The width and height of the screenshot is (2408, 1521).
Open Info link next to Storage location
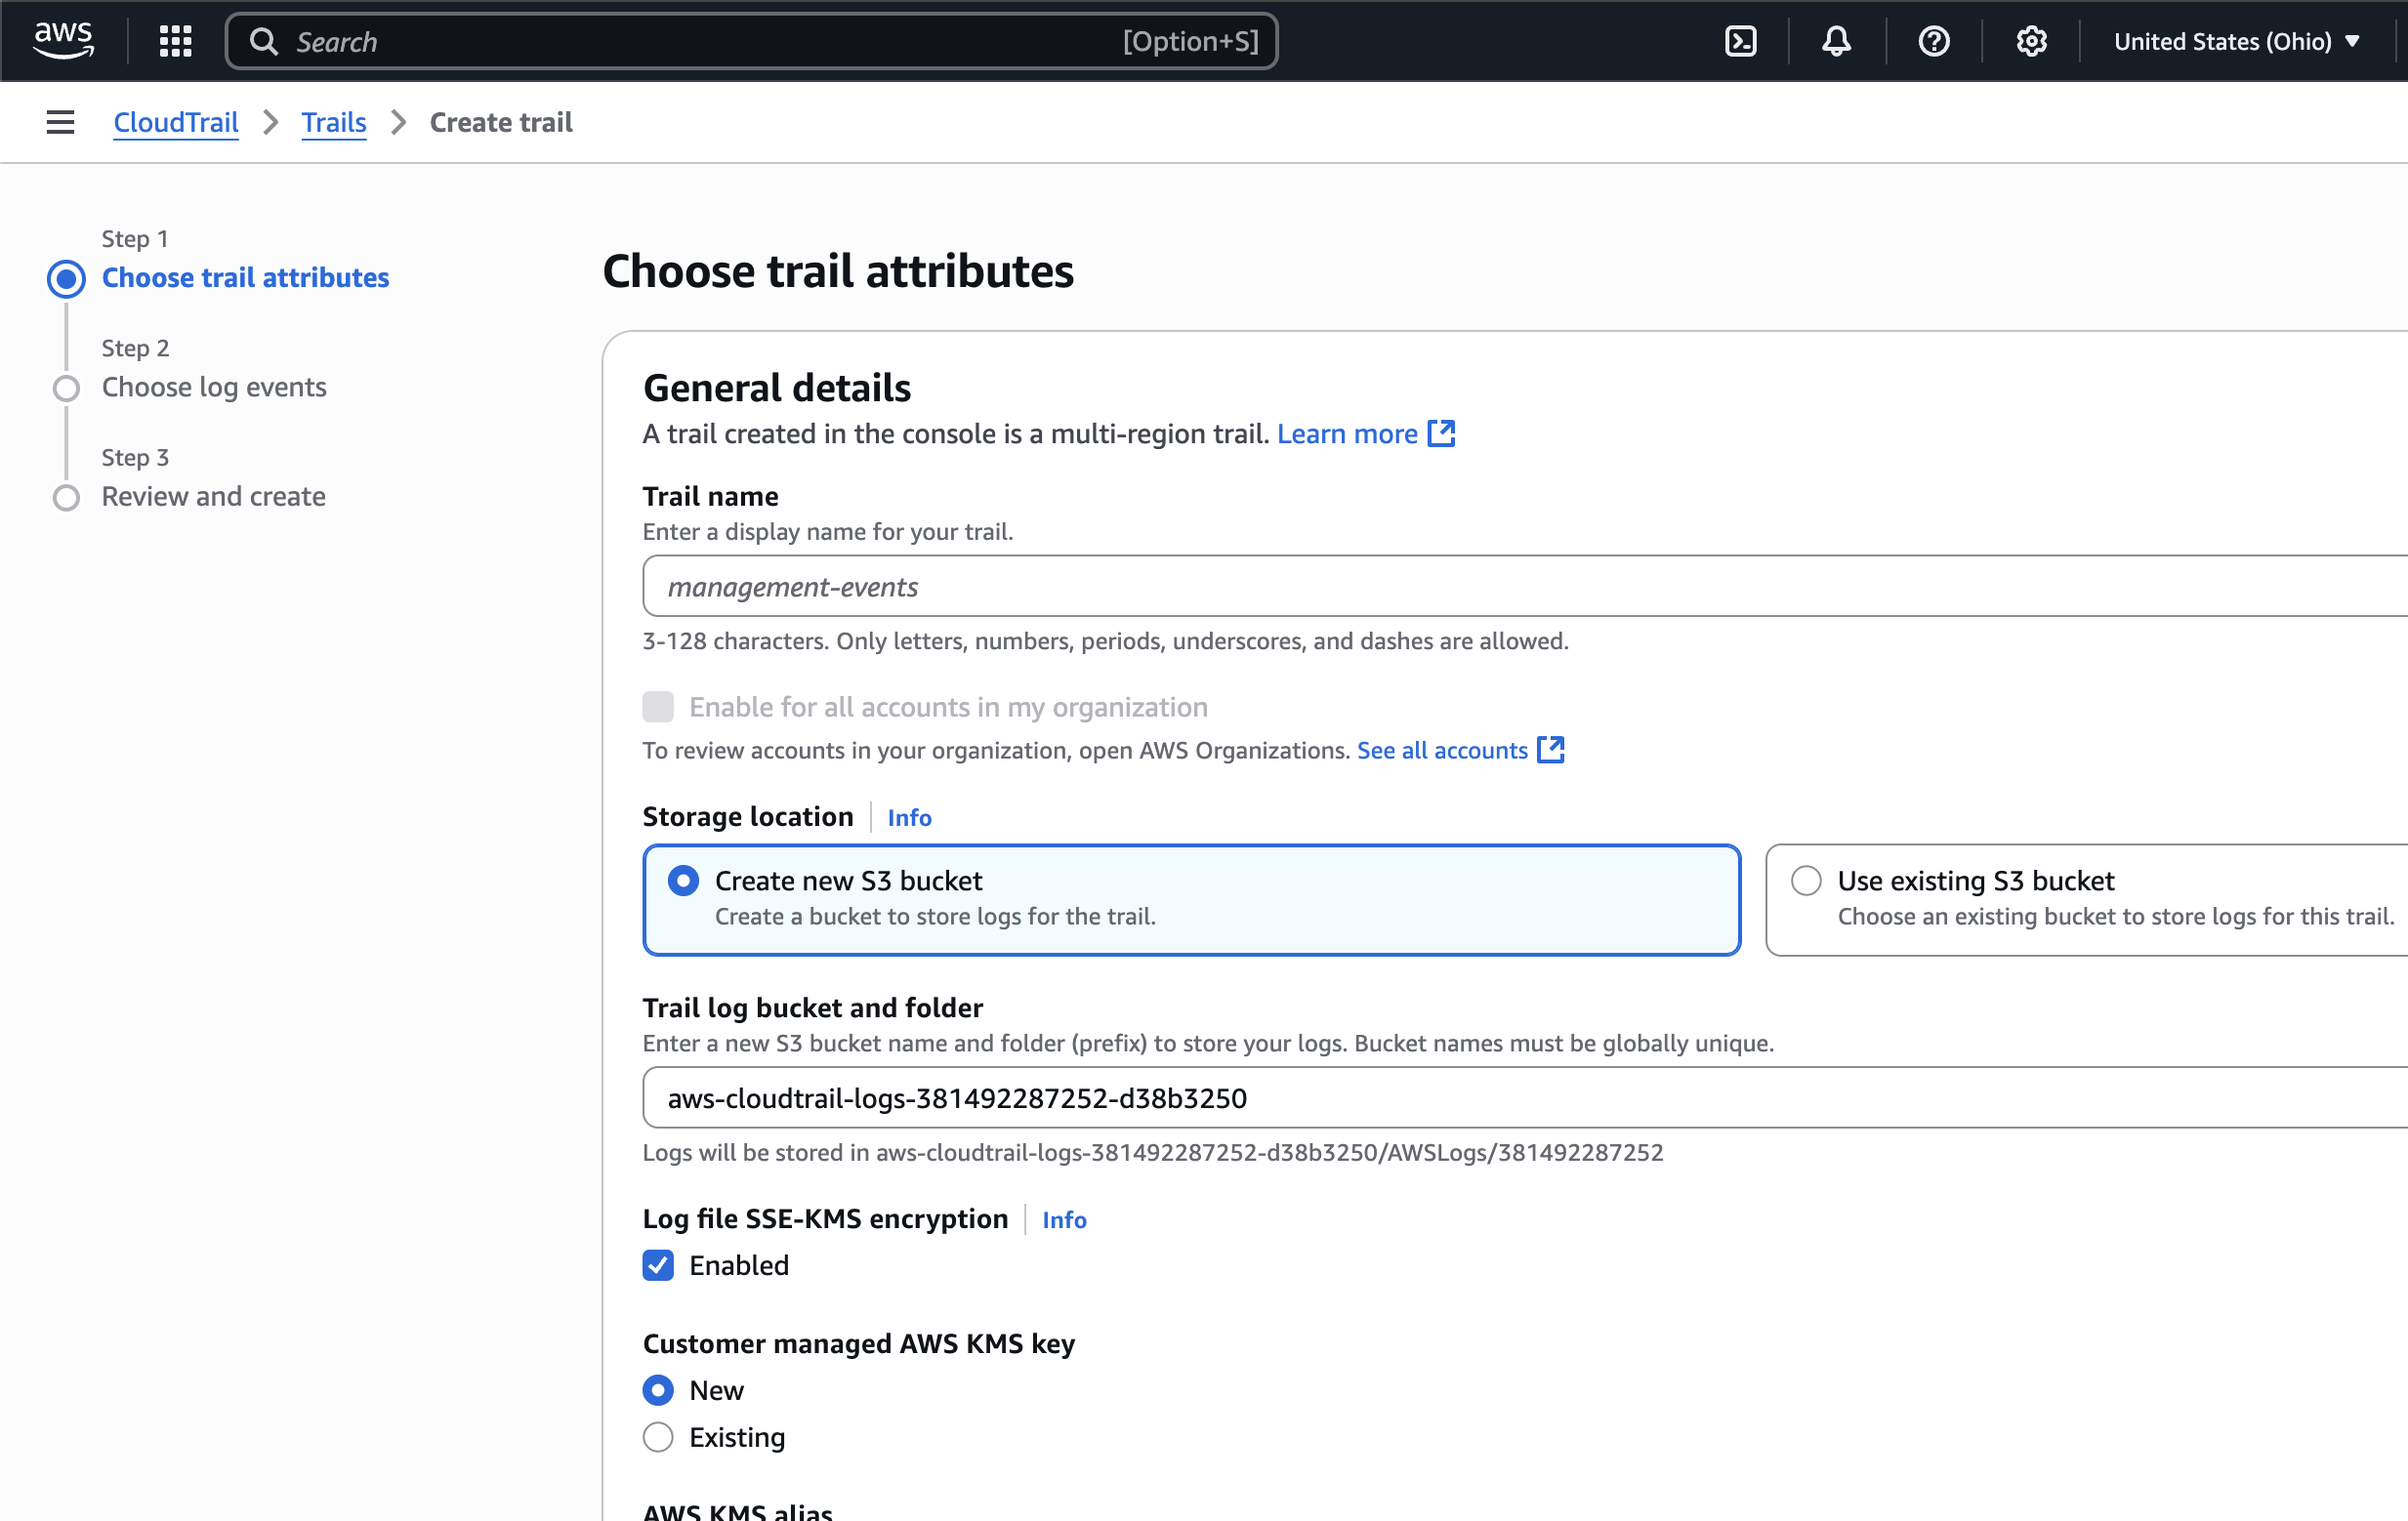click(x=908, y=817)
